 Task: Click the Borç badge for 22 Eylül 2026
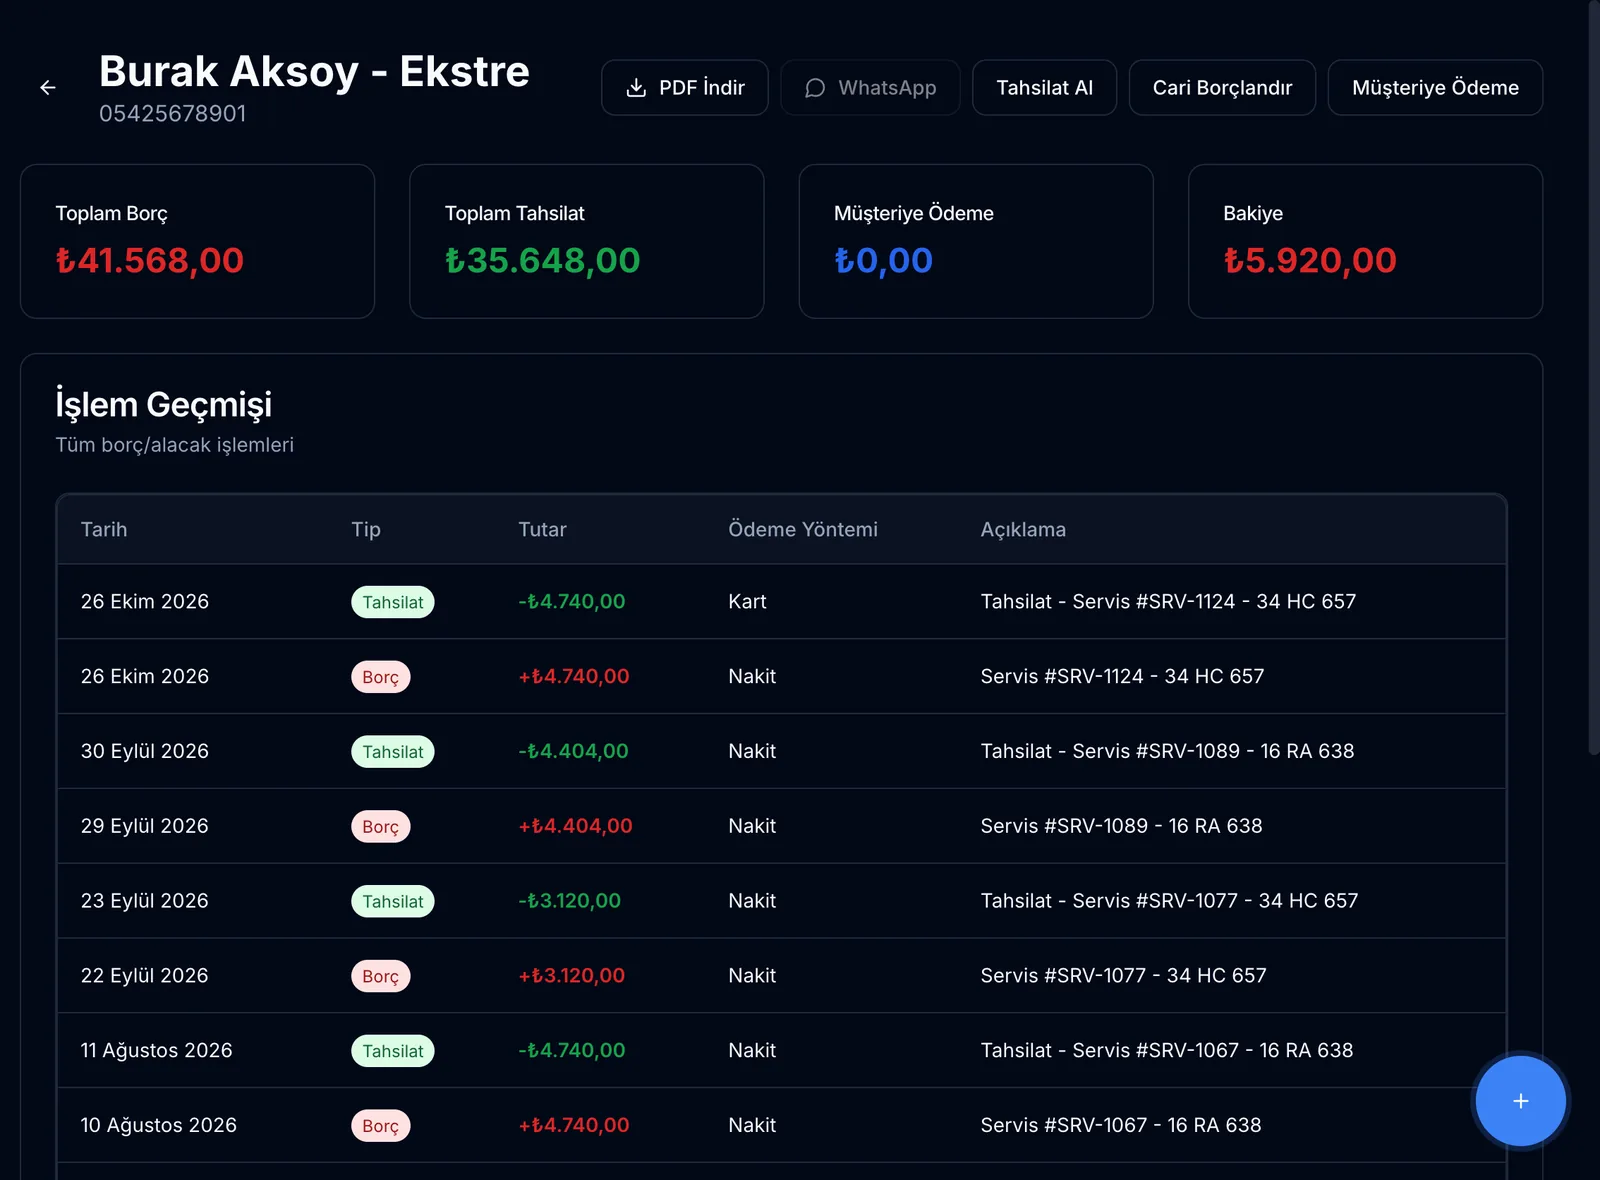(x=381, y=976)
